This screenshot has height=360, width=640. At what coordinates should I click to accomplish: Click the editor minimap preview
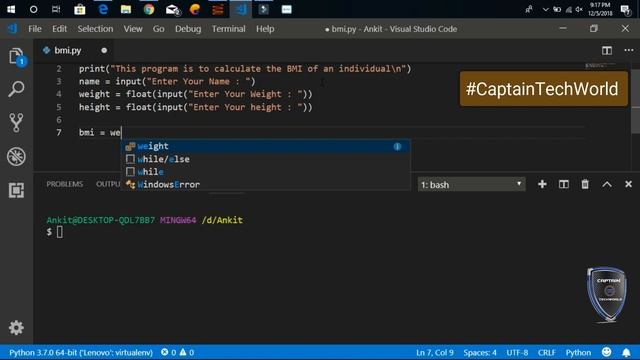pyautogui.click(x=600, y=66)
